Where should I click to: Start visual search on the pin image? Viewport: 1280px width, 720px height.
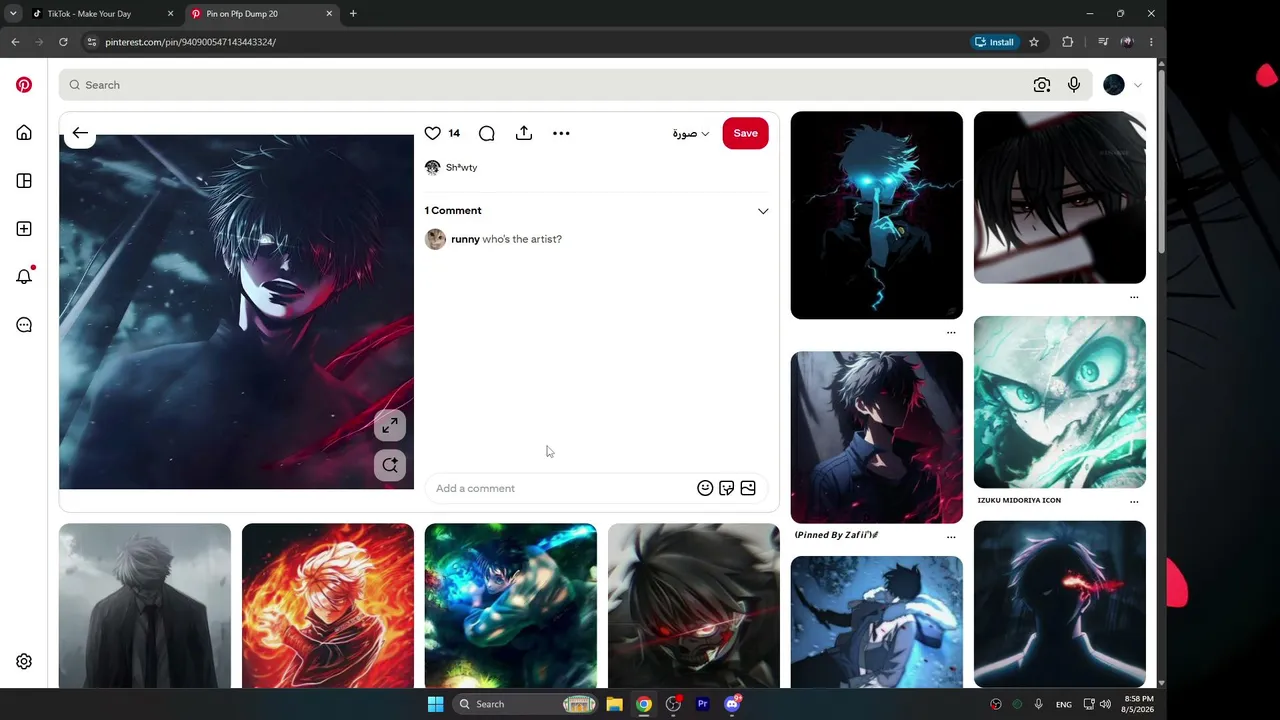[x=390, y=465]
